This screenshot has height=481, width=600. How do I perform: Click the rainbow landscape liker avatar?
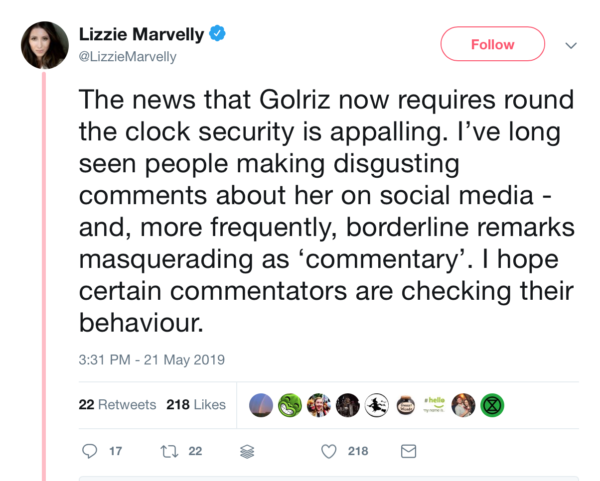pos(260,404)
